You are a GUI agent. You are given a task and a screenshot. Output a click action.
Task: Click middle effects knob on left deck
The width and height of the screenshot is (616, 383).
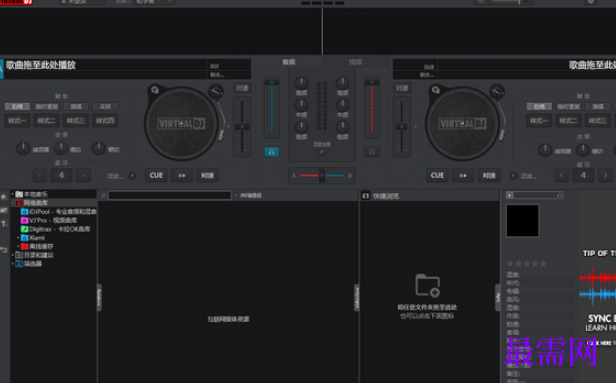click(60, 148)
